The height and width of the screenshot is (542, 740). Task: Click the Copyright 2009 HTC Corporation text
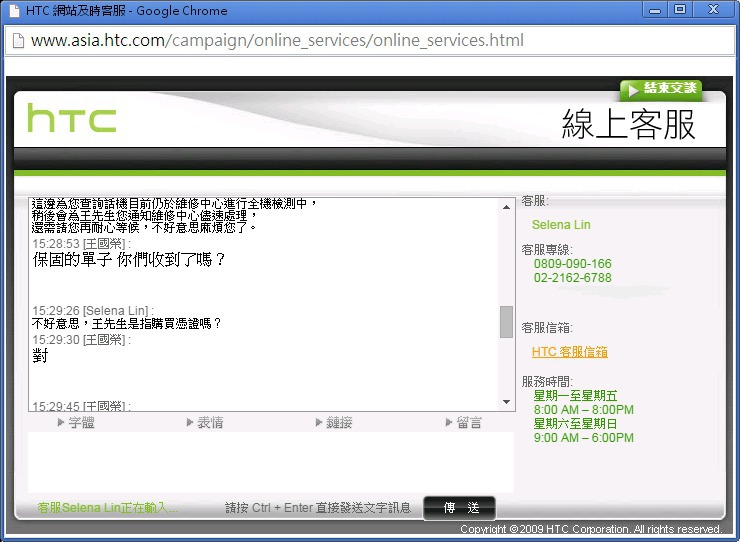591,529
